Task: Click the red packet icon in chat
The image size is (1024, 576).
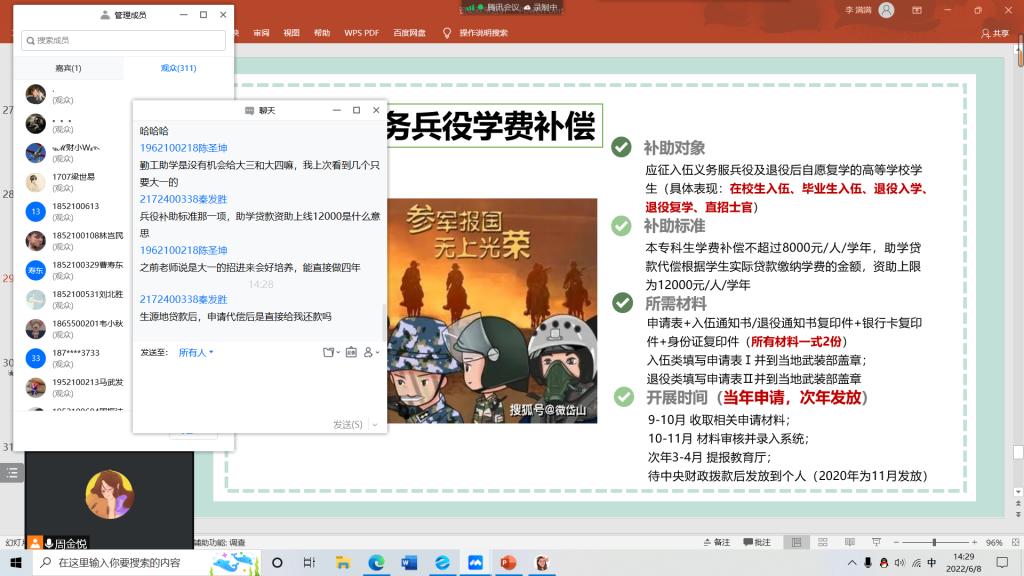Action: (x=350, y=352)
